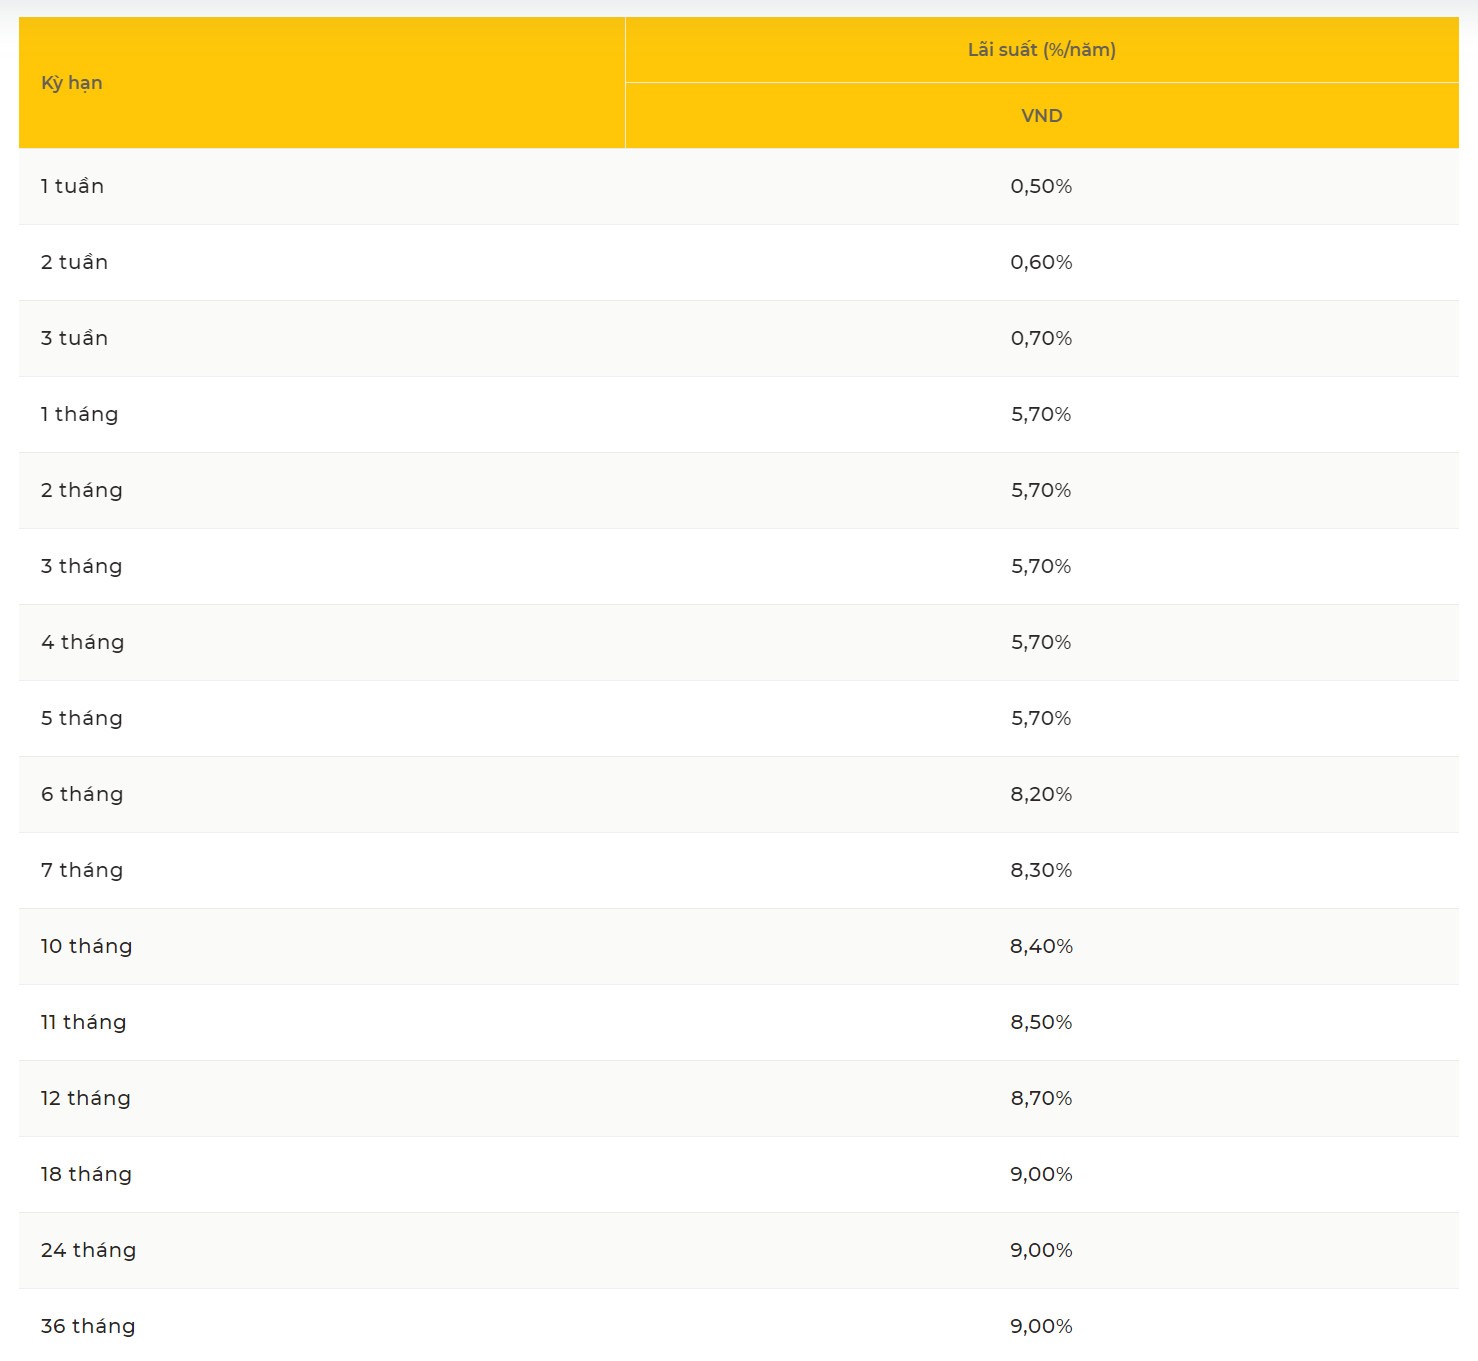
Task: Select the '10 tháng' term cell
Action: 322,946
